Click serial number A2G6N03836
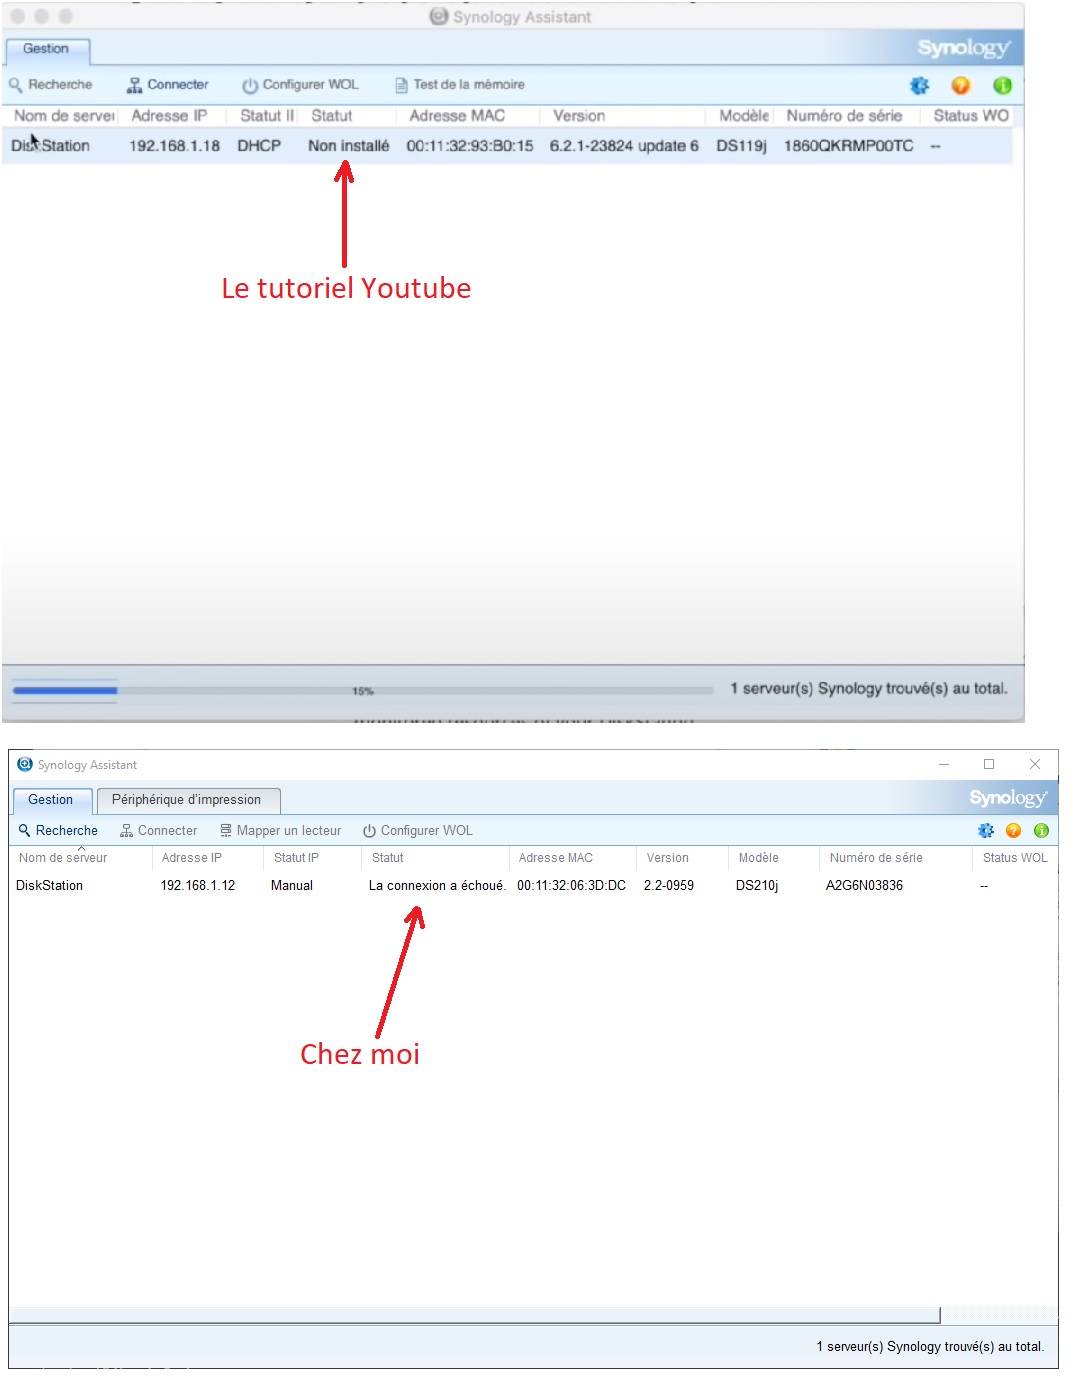This screenshot has width=1078, height=1398. click(864, 886)
